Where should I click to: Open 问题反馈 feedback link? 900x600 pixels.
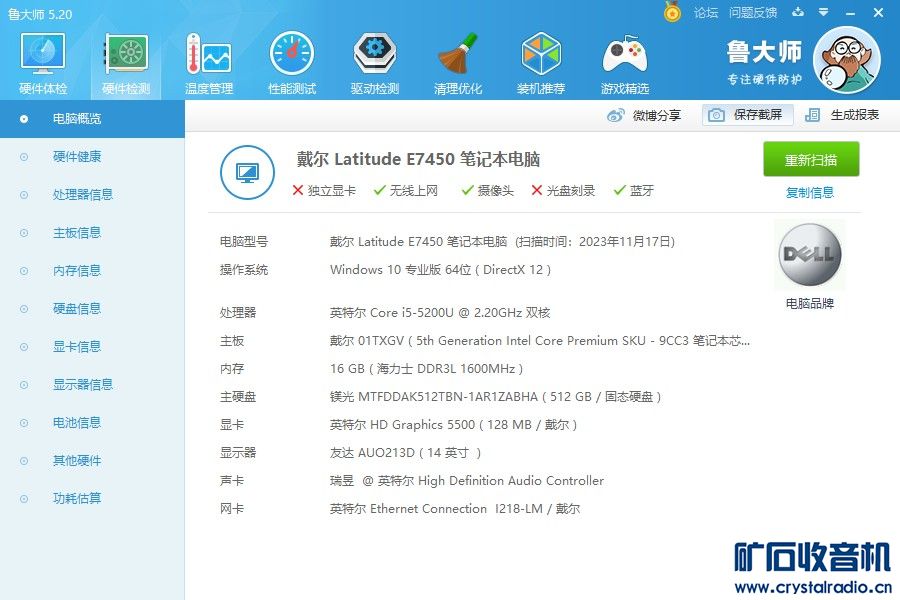coord(752,13)
